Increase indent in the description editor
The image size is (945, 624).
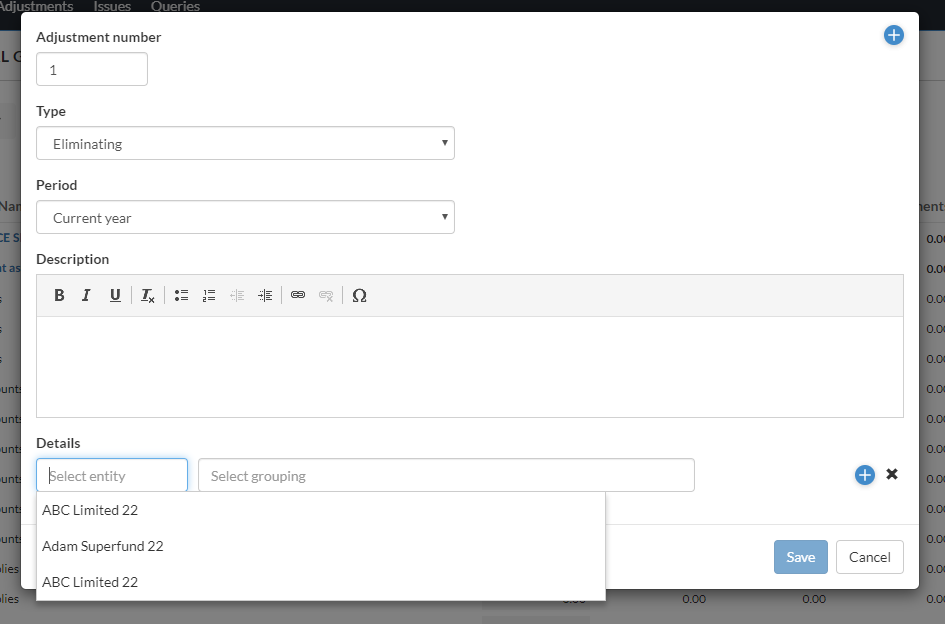[265, 295]
